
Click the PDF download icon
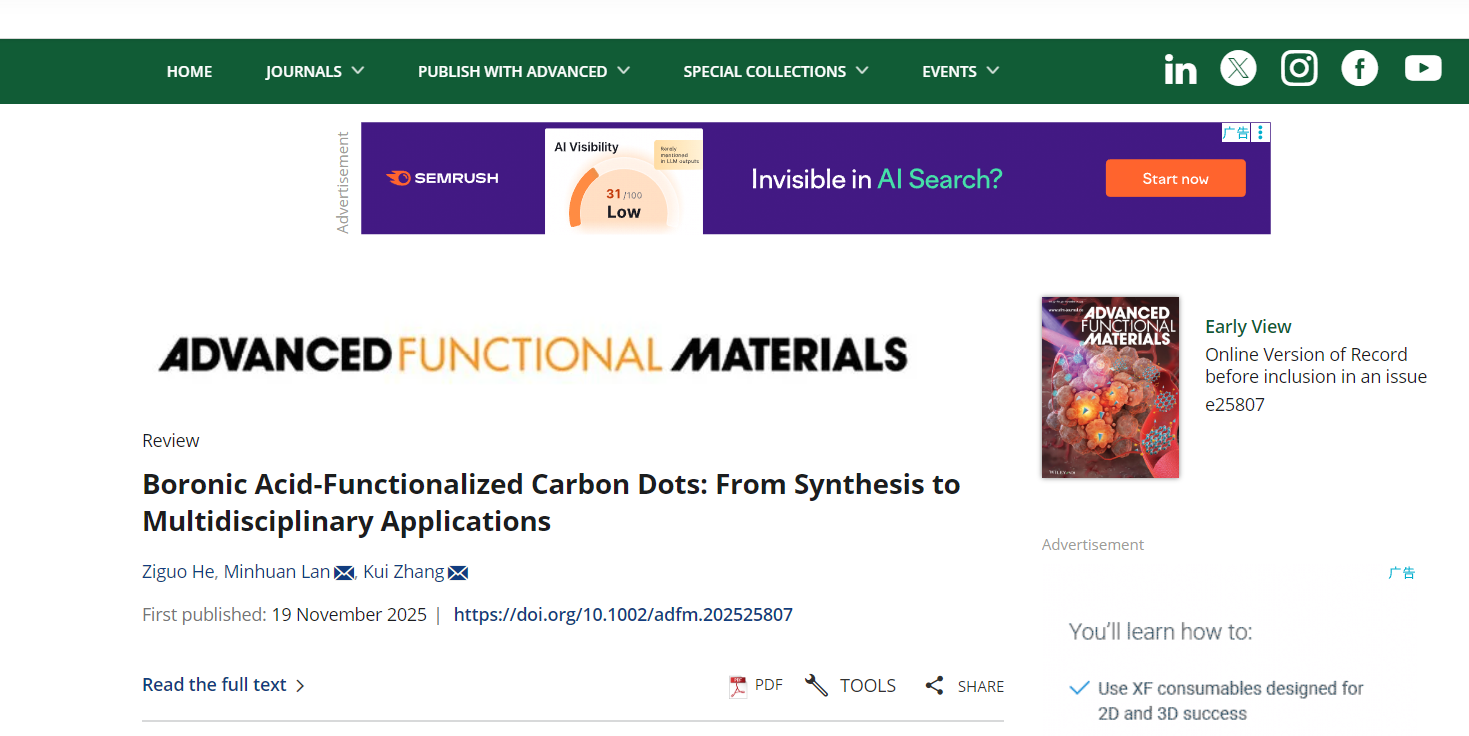coord(738,686)
